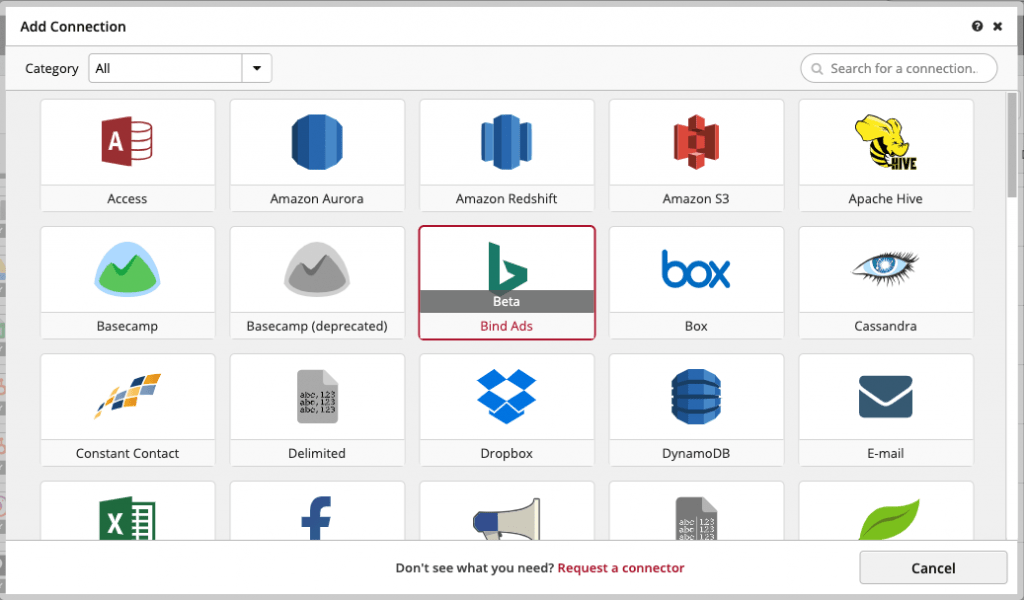This screenshot has height=600, width=1024.
Task: Click the Cancel button
Action: click(x=933, y=568)
